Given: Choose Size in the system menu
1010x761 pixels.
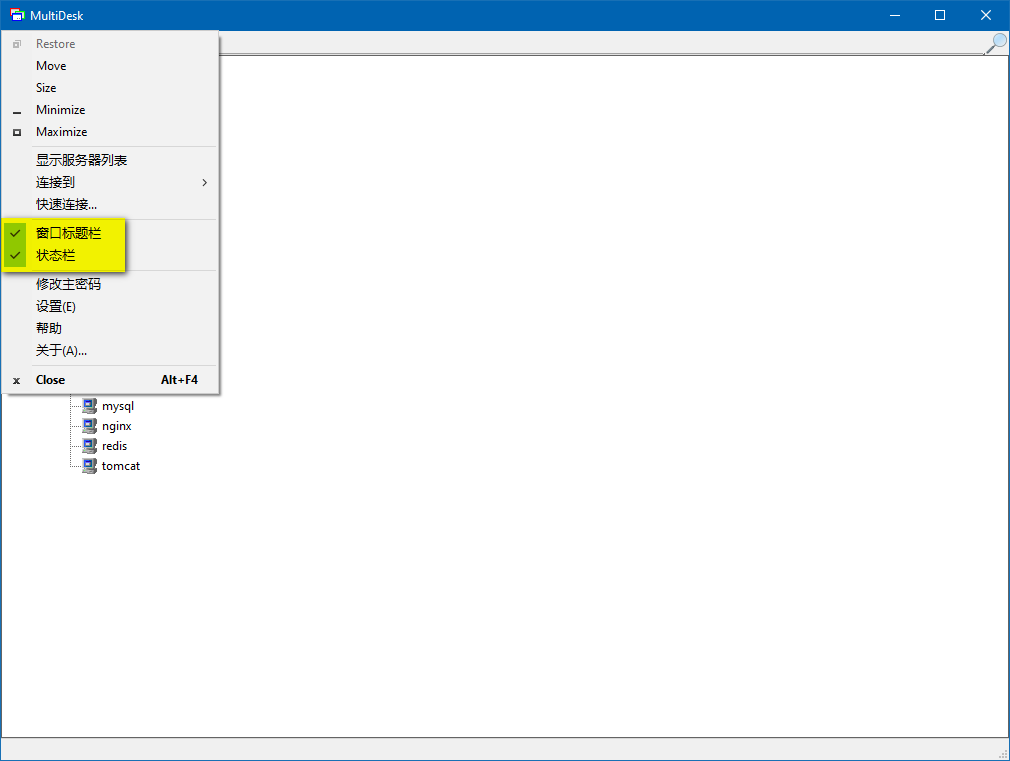Looking at the screenshot, I should point(46,88).
